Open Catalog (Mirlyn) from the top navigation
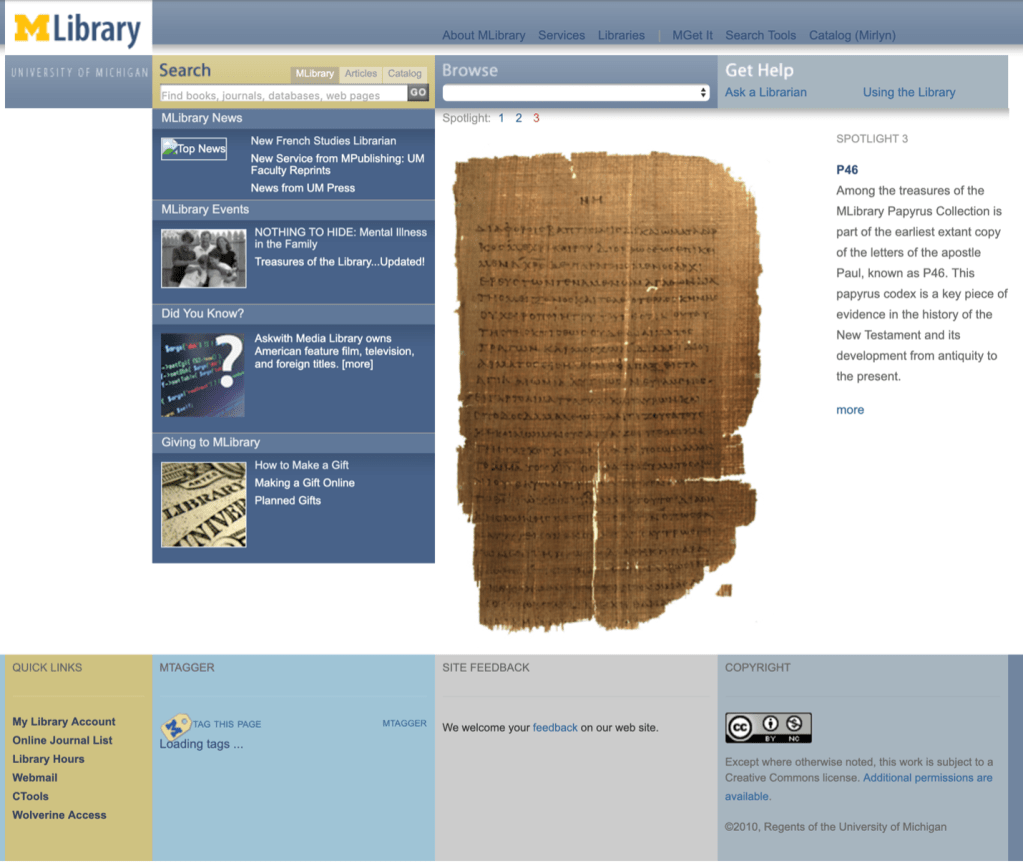 (851, 35)
